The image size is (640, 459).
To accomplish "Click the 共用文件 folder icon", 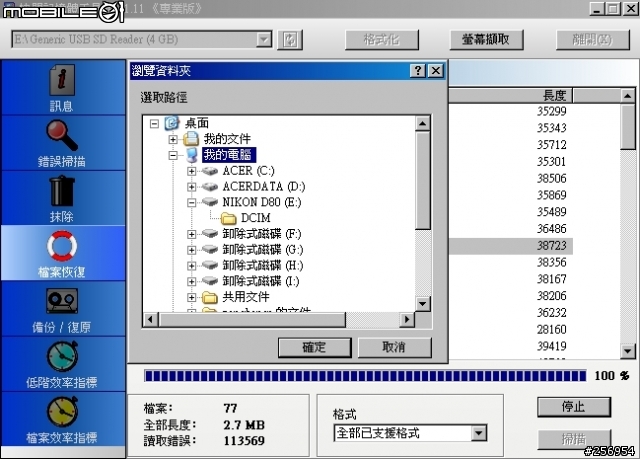I will tap(210, 297).
